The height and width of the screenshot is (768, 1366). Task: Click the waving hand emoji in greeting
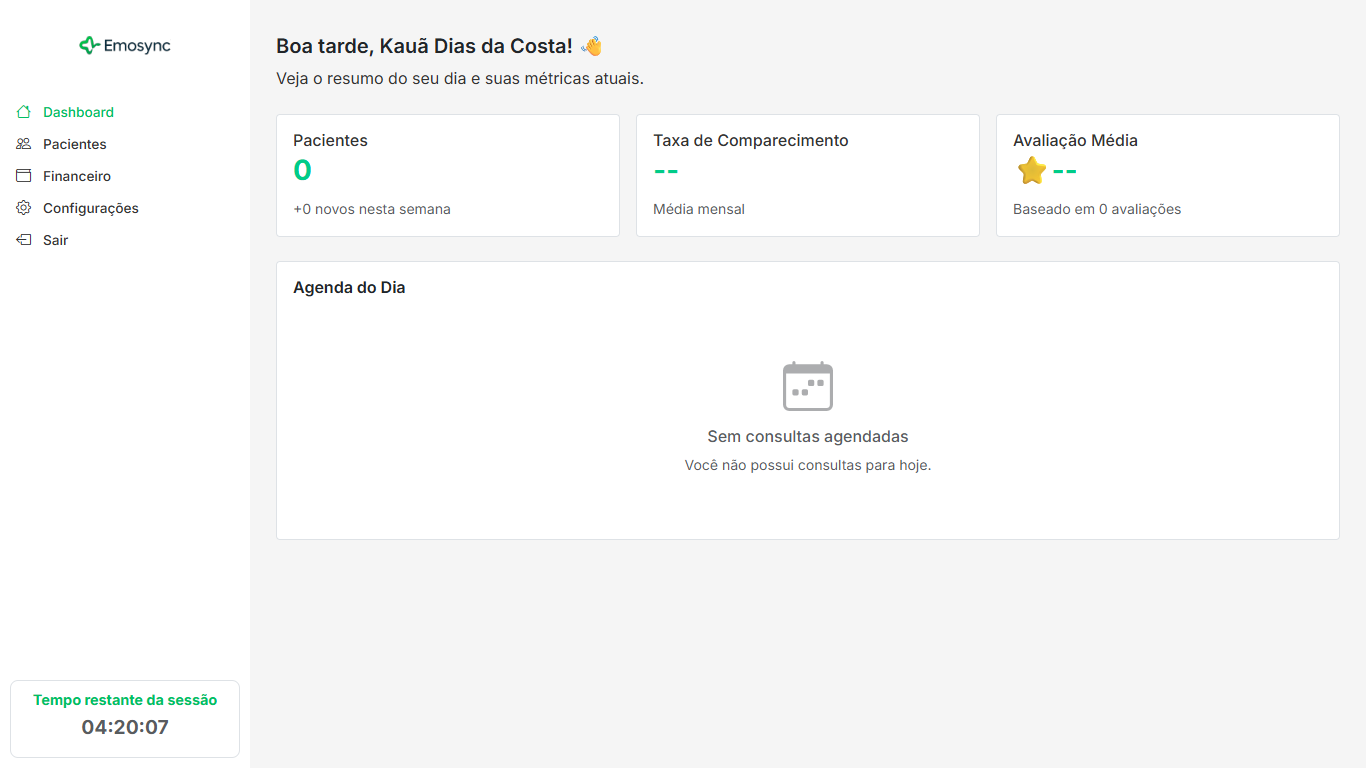point(589,44)
